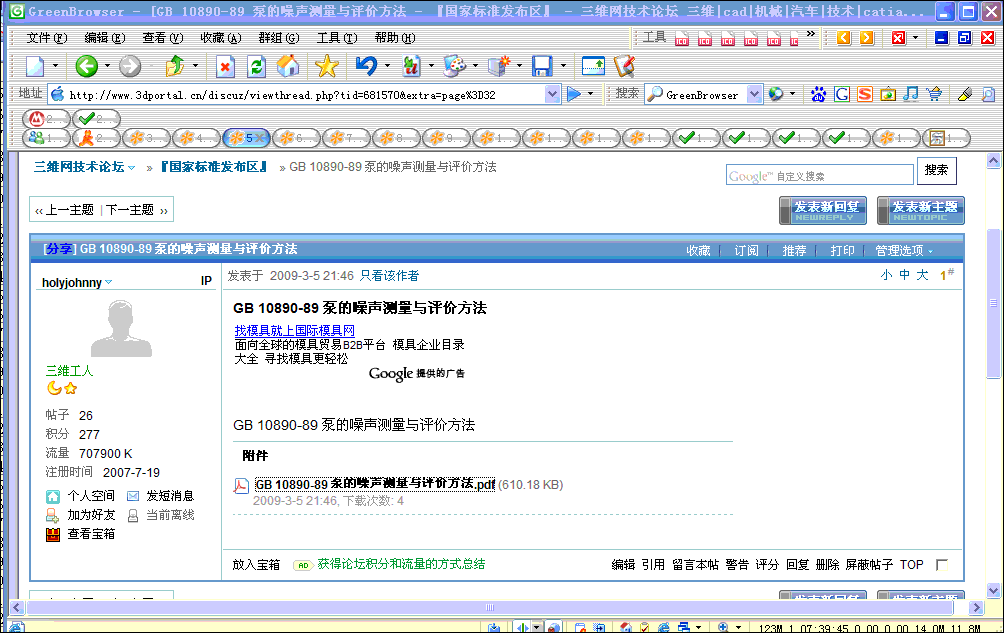Viewport: 1004px width, 633px height.
Task: Click the top 发表新主题 button
Action: click(x=921, y=211)
